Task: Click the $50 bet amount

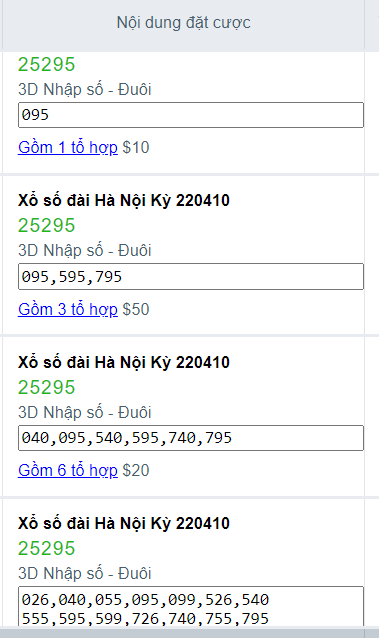Action: point(136,309)
